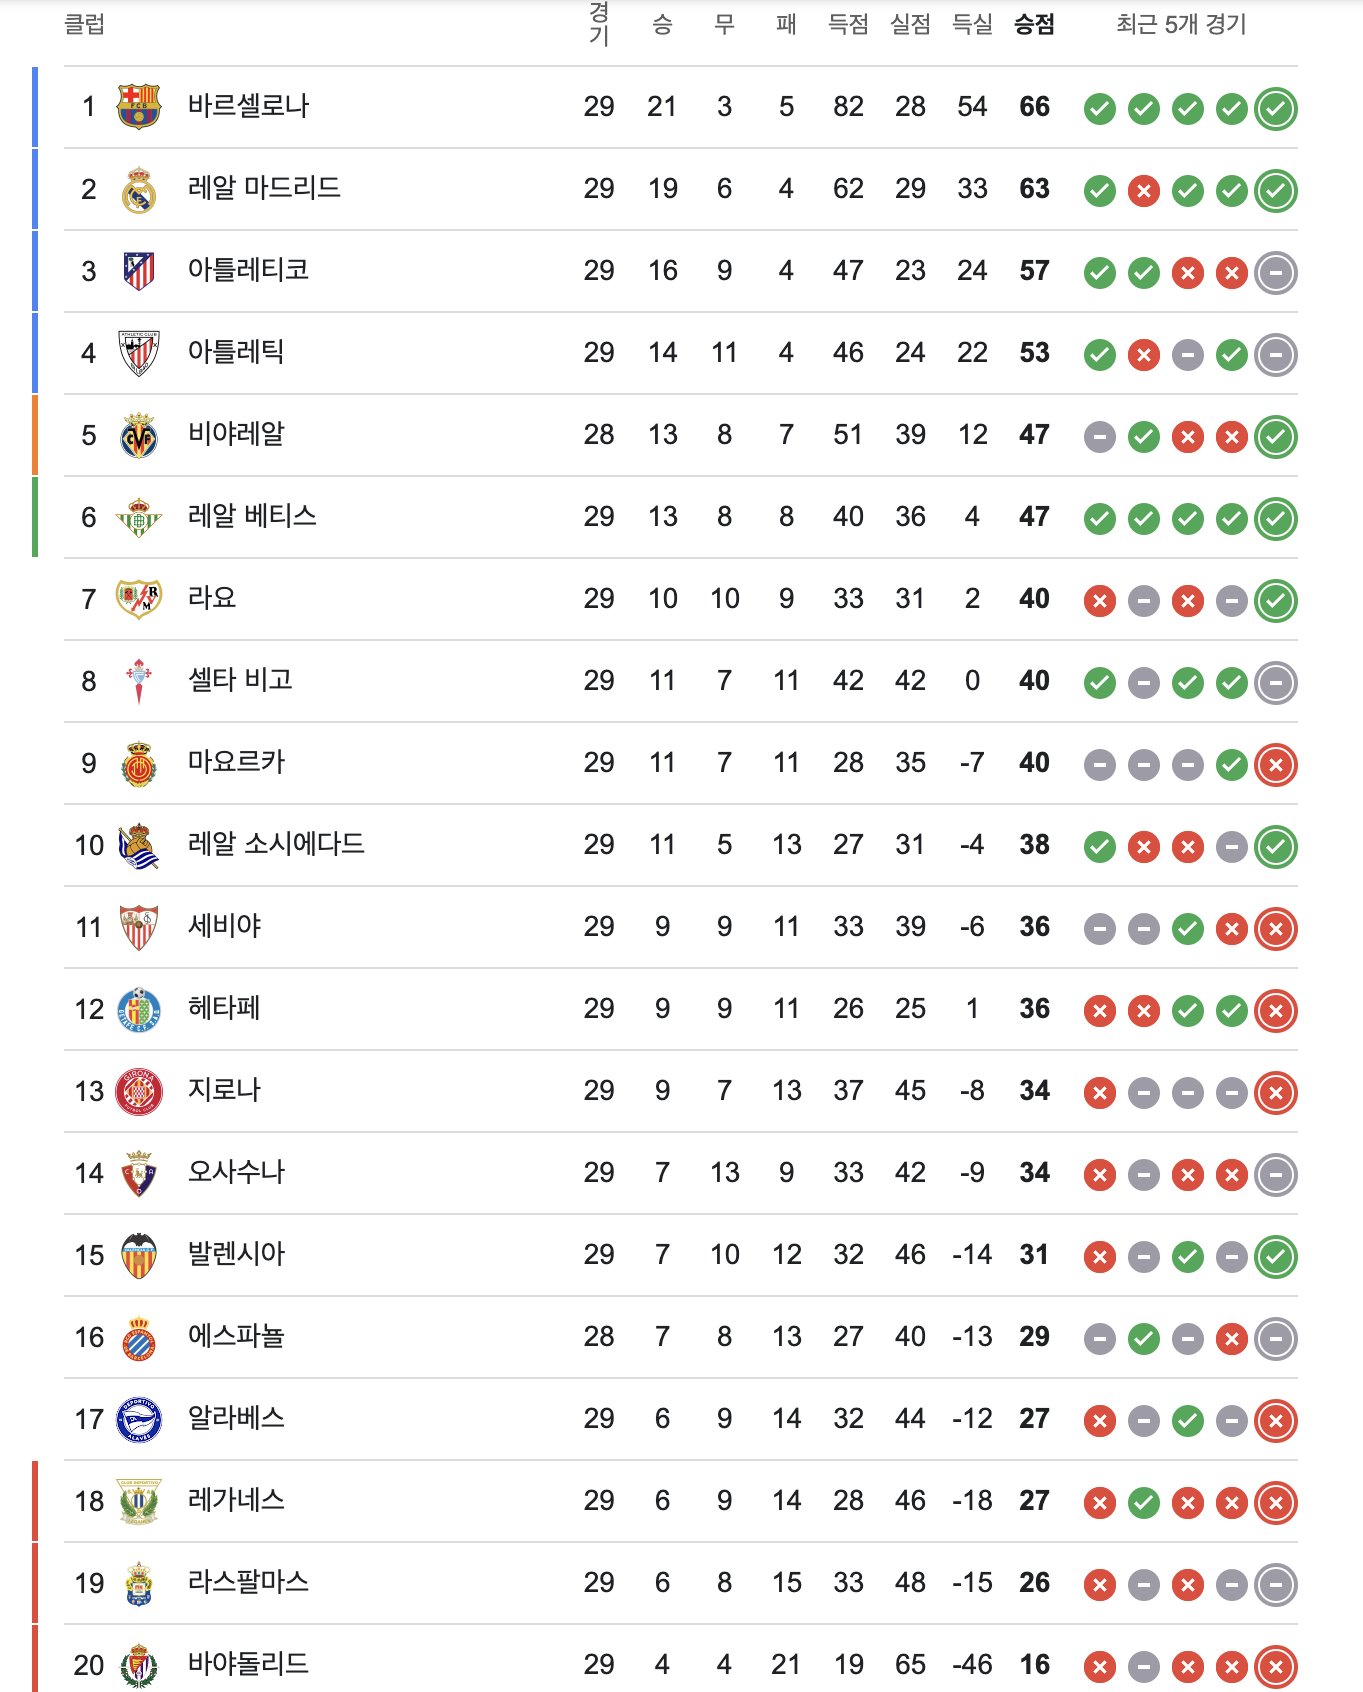Click Mallorca's latest match loss indicator
Image resolution: width=1363 pixels, height=1692 pixels.
1276,765
